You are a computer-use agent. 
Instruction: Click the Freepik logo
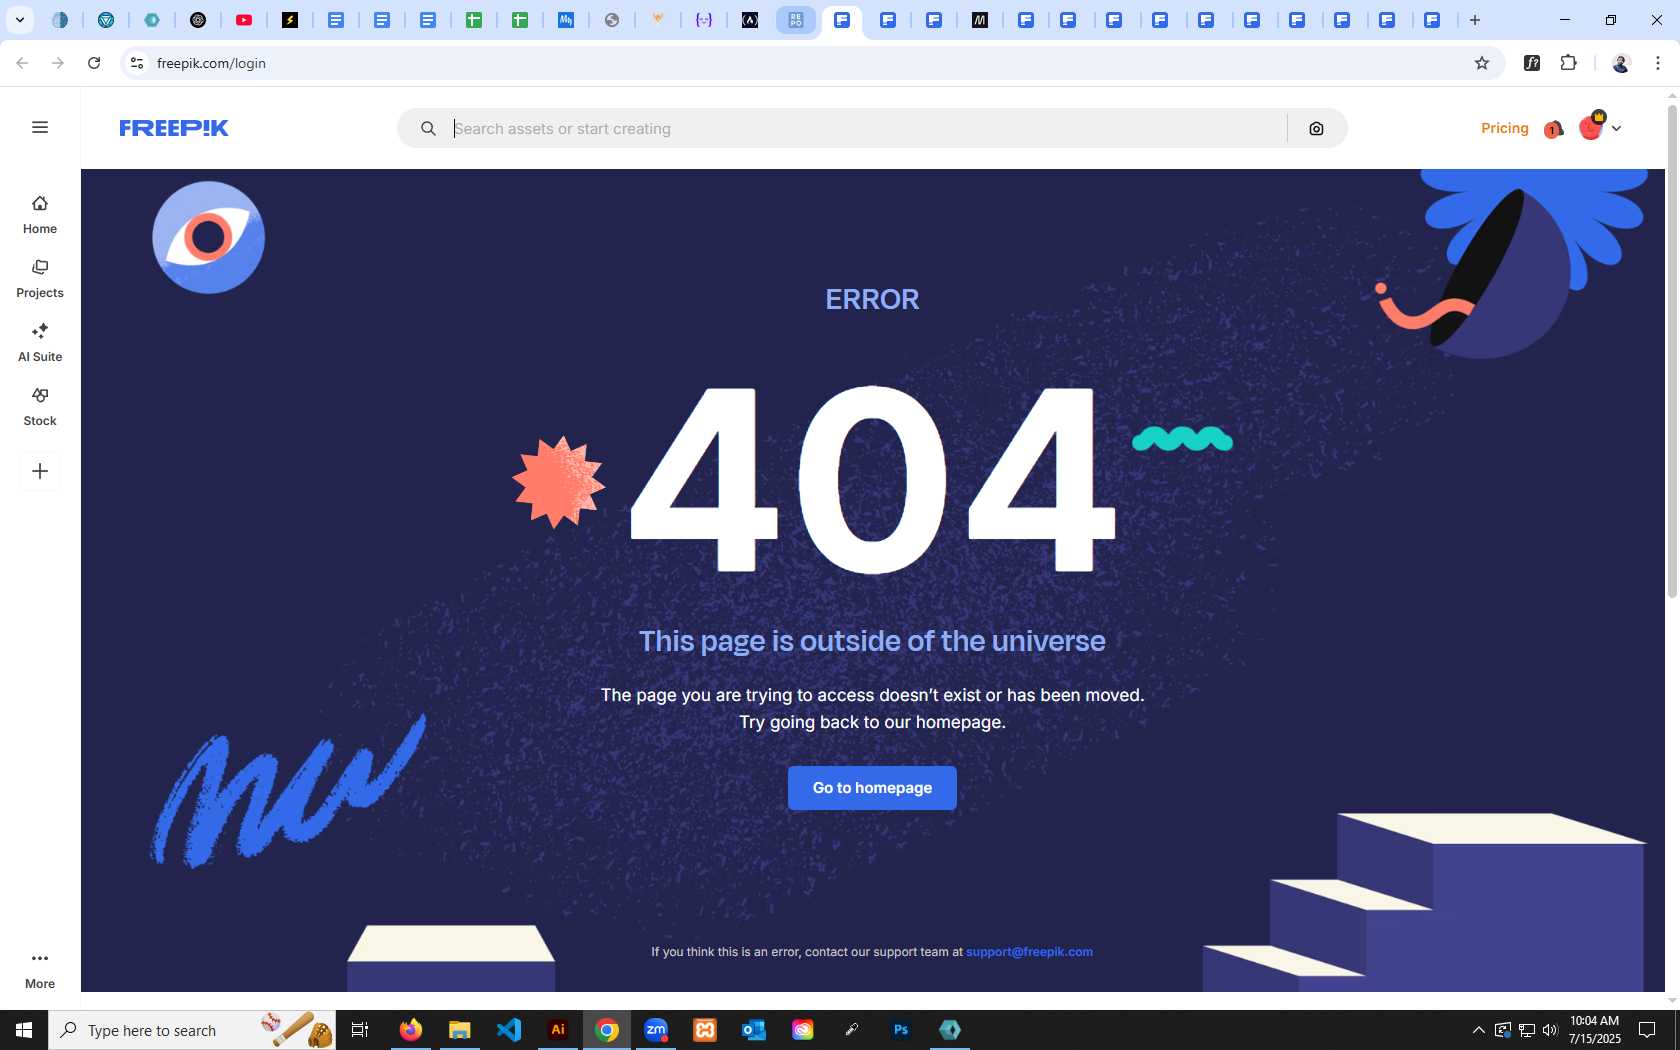(174, 128)
